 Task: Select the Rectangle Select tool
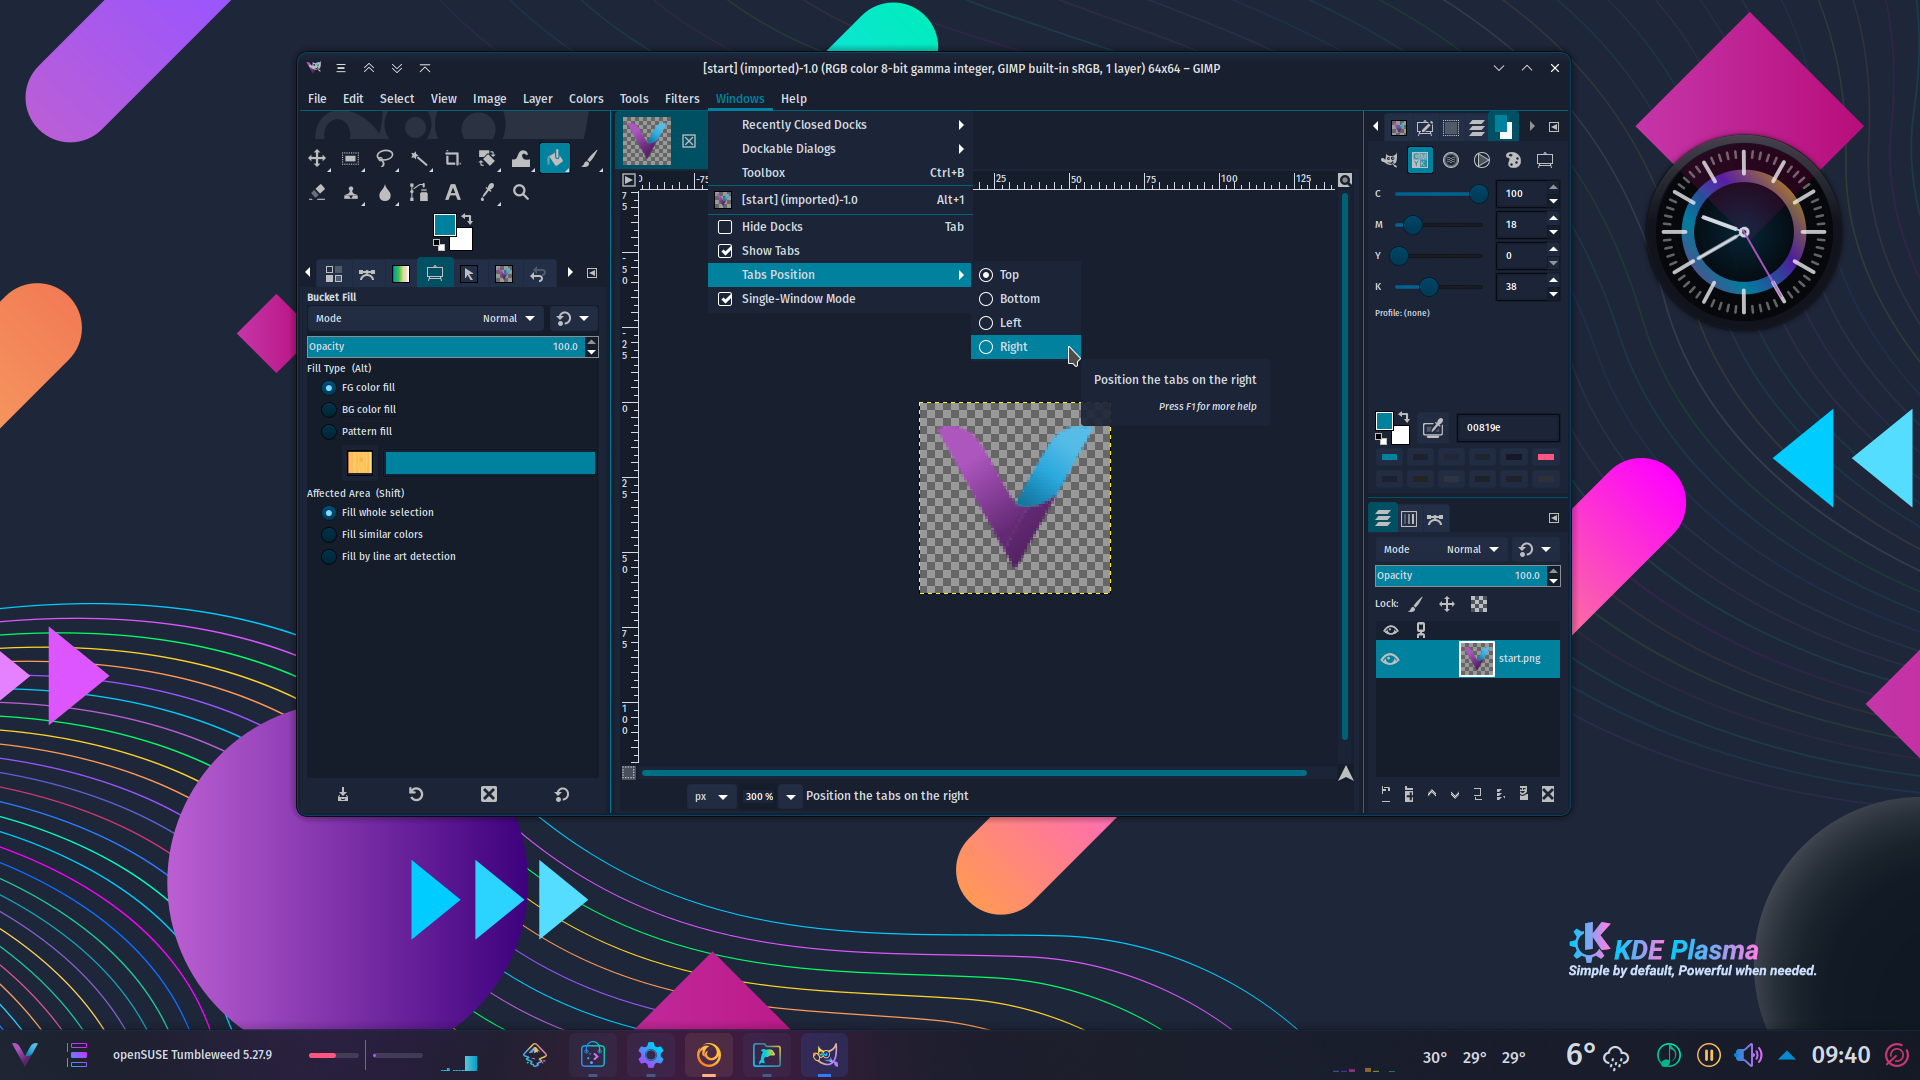tap(351, 158)
